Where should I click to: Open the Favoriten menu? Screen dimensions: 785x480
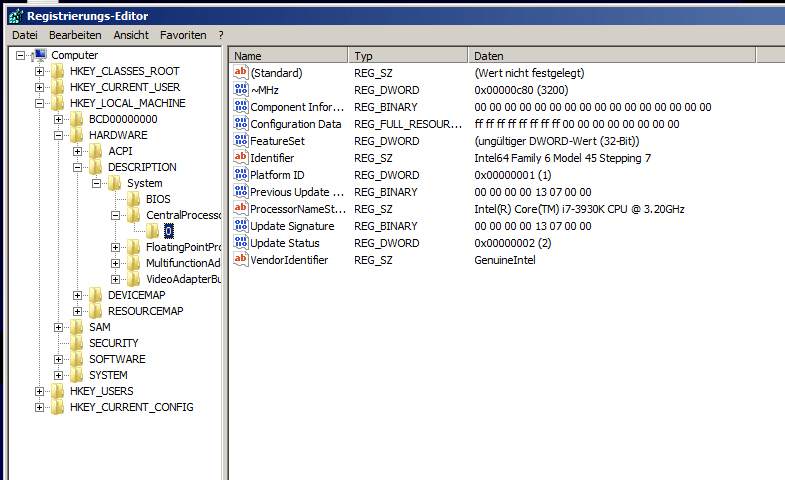point(183,35)
